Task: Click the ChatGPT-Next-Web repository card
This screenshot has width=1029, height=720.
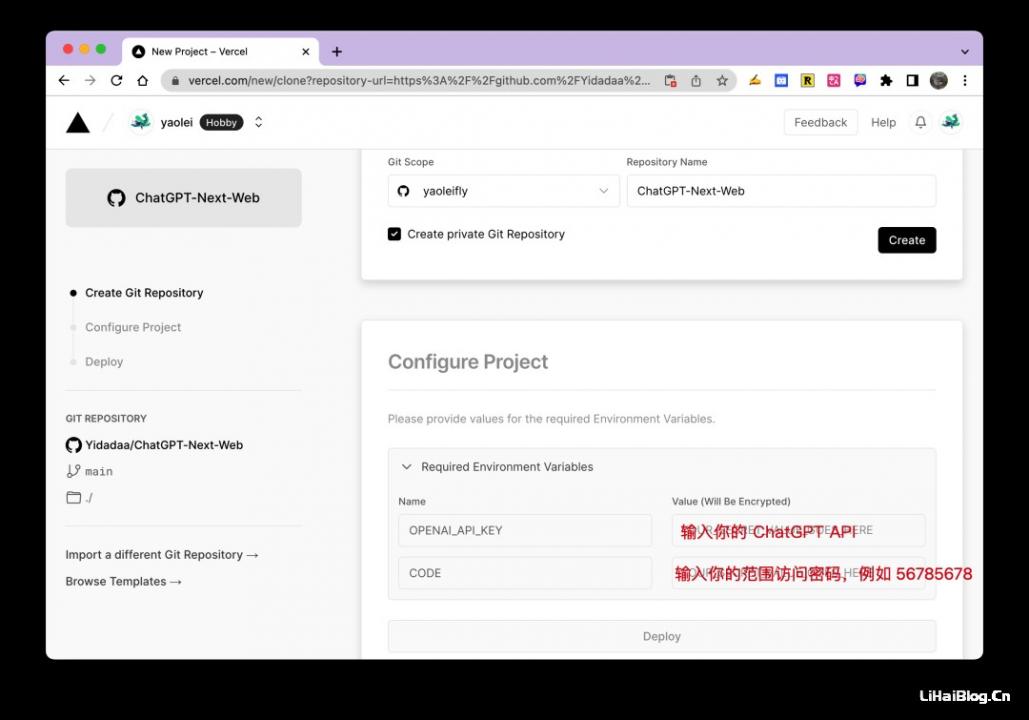Action: tap(184, 198)
